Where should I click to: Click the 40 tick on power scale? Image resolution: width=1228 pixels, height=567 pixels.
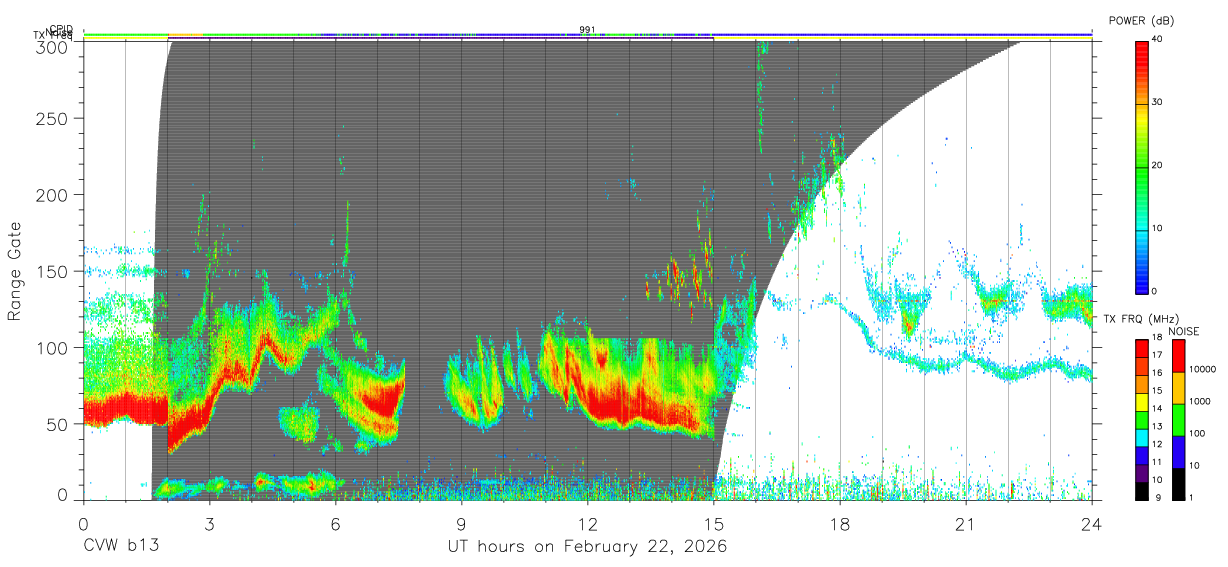tap(1157, 40)
